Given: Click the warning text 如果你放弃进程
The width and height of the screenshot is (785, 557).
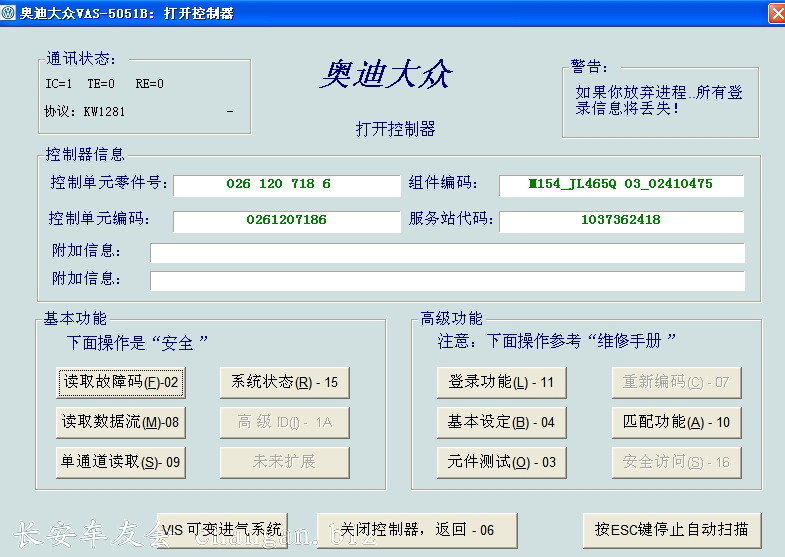Looking at the screenshot, I should (659, 100).
